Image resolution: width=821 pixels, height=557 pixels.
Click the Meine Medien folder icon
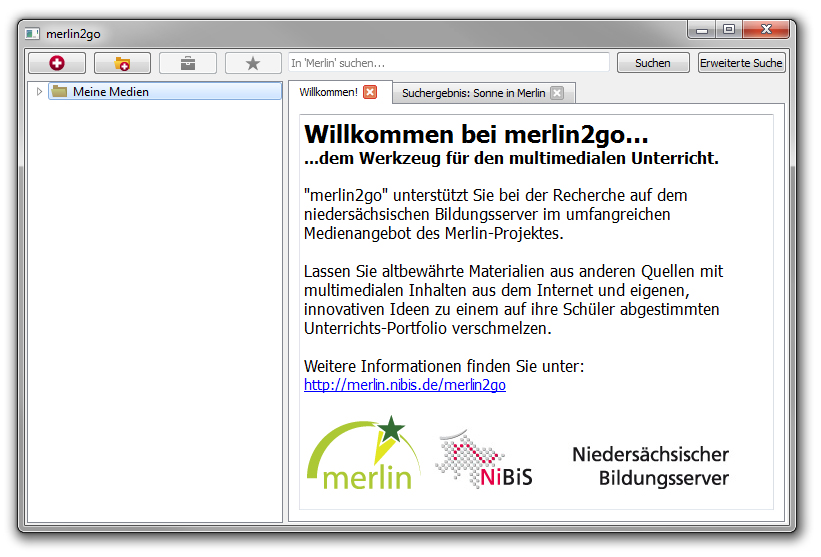60,92
